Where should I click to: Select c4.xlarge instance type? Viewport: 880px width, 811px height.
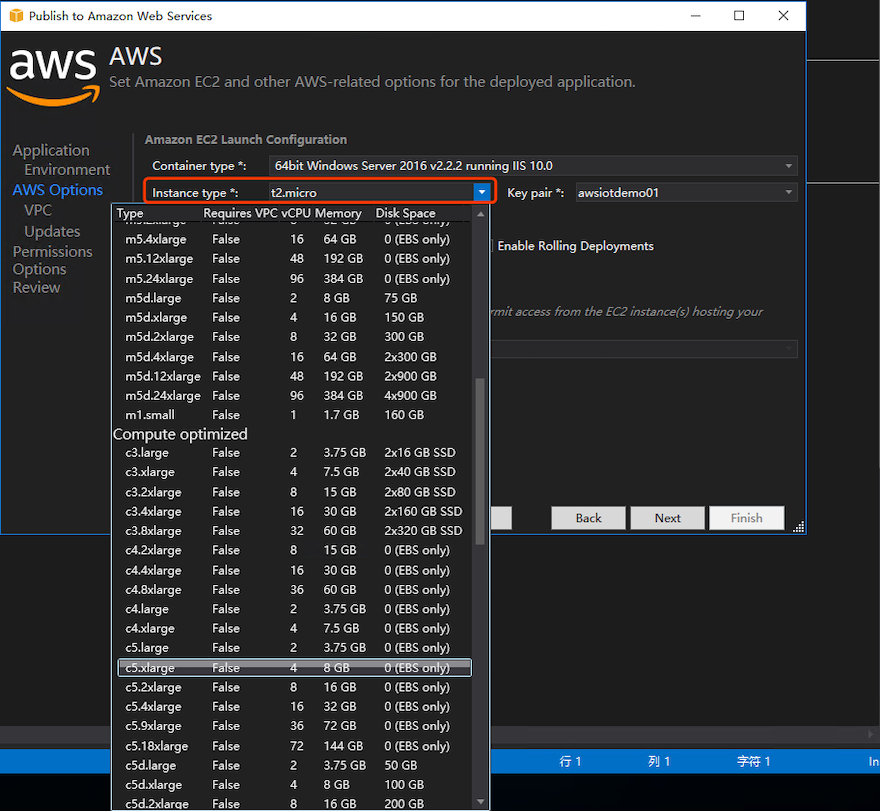295,628
